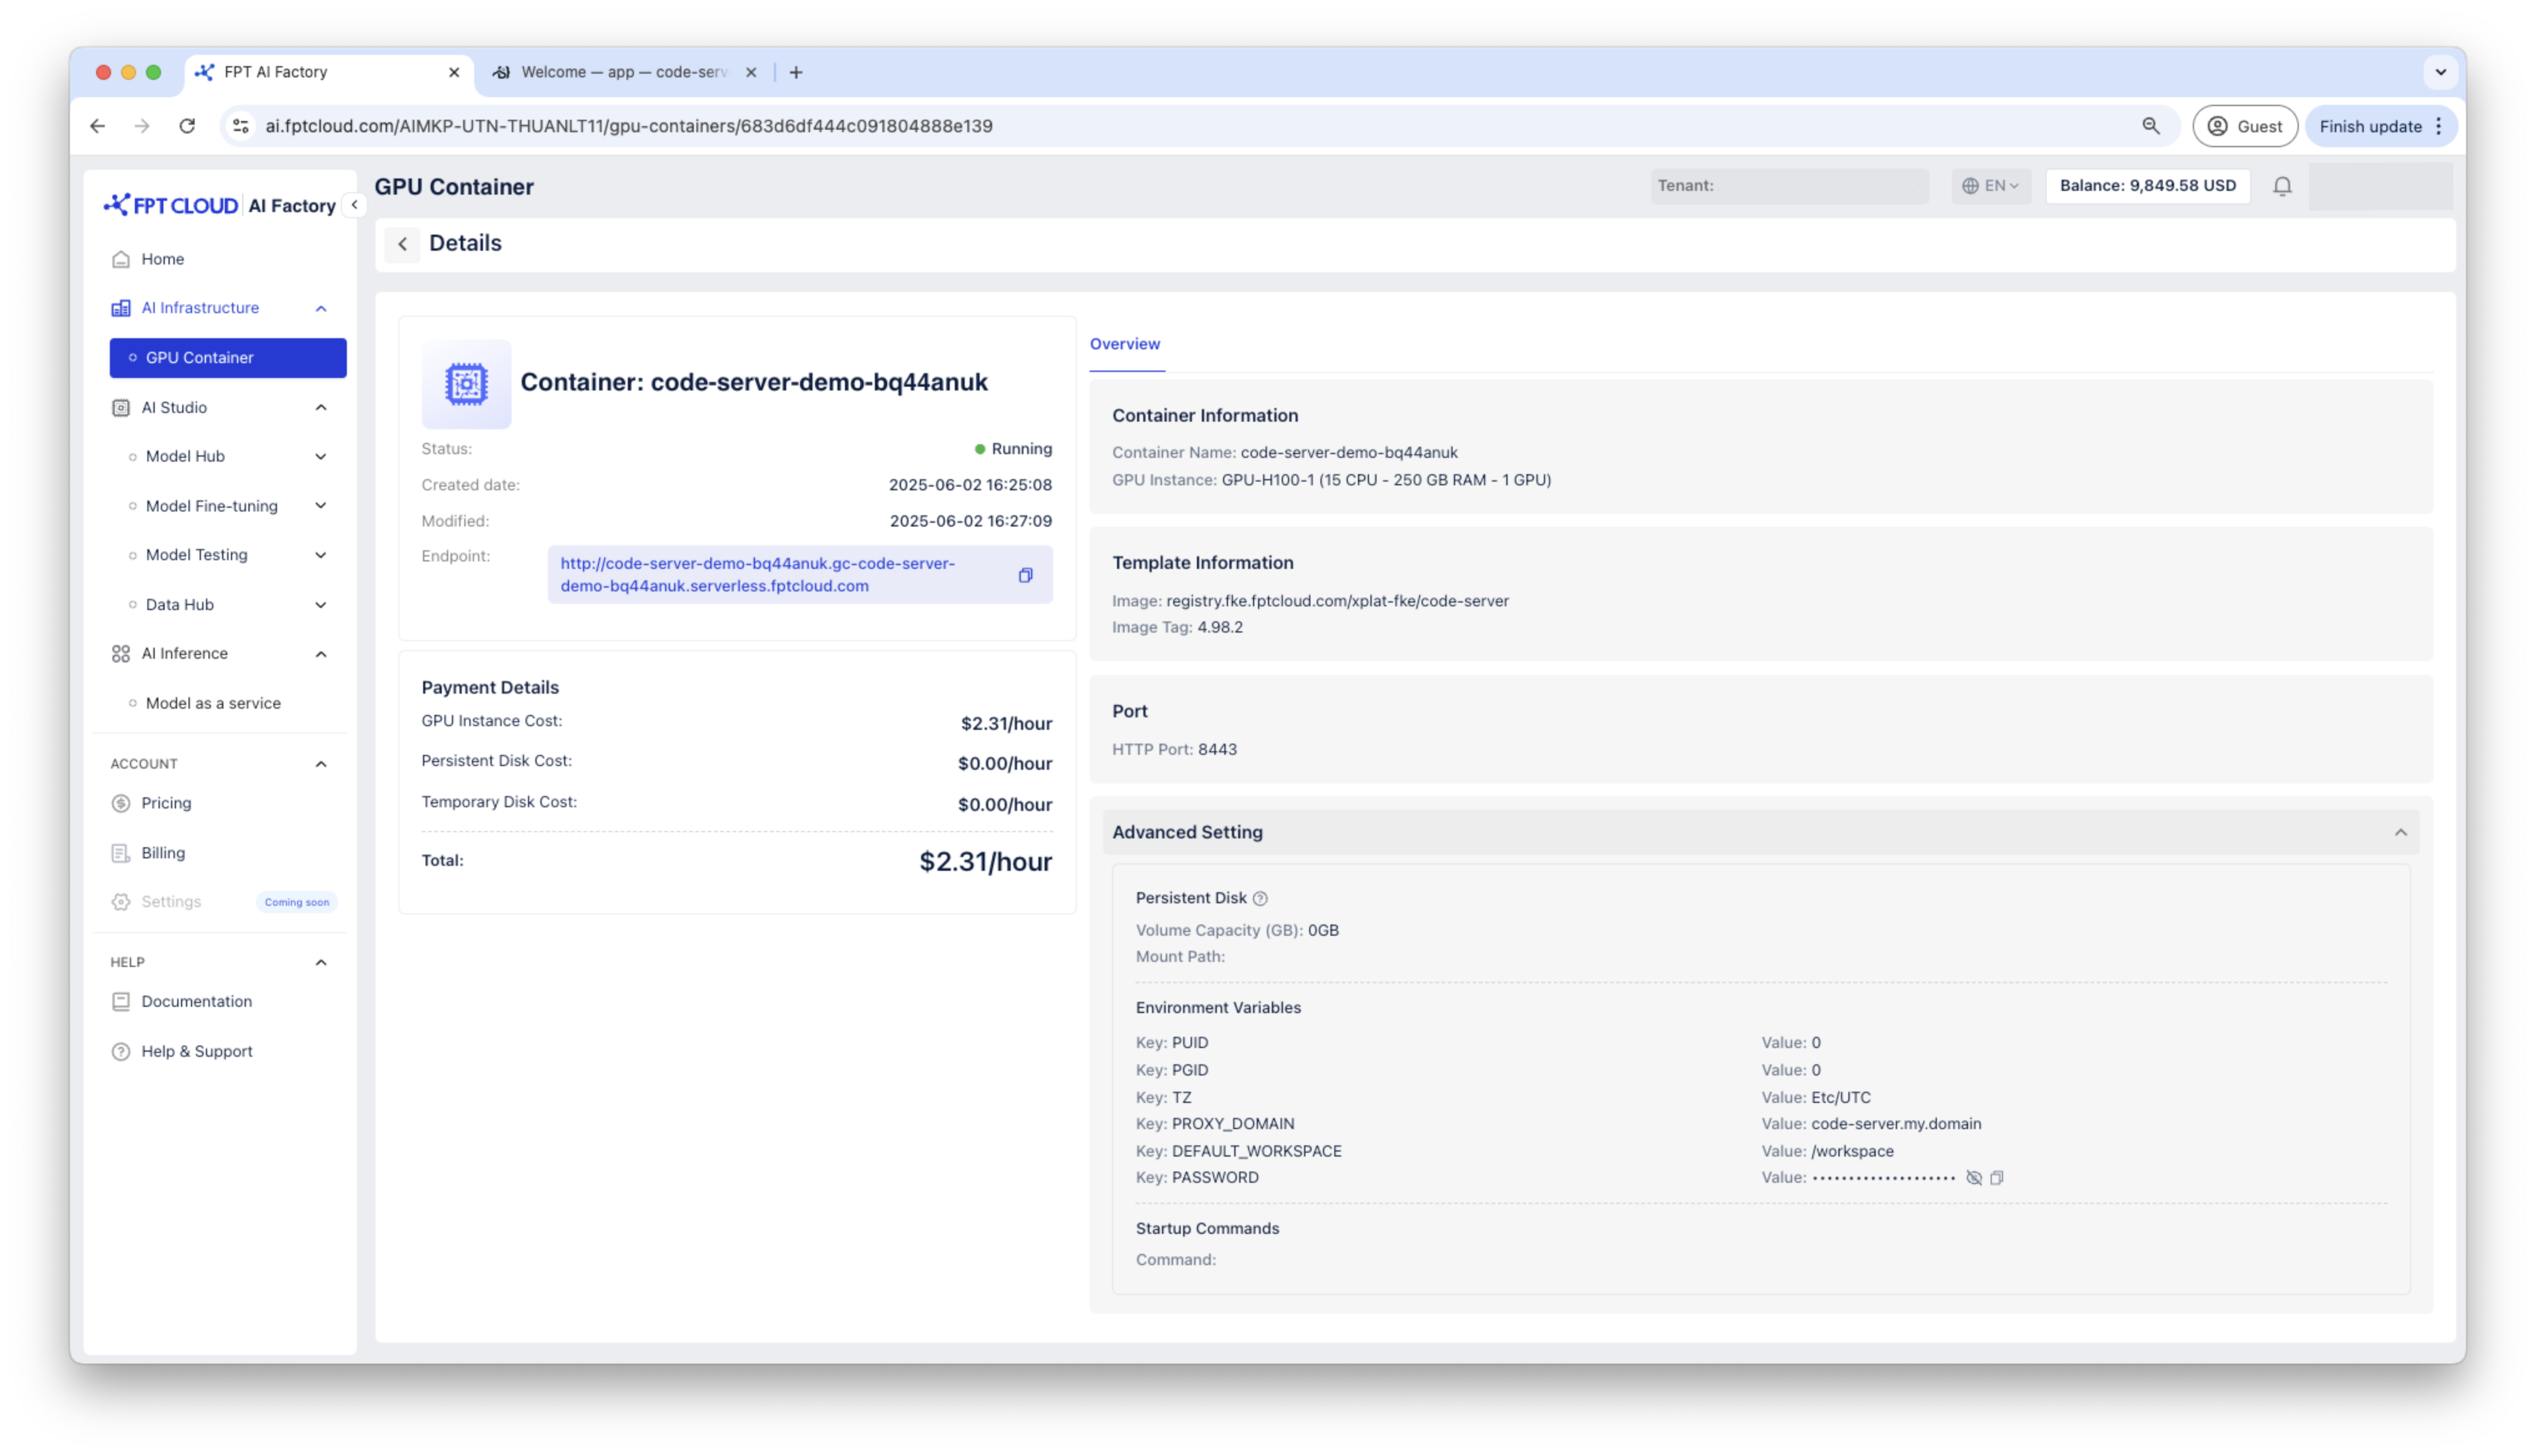This screenshot has width=2536, height=1456.
Task: Click the Persistent Disk help icon
Action: pos(1260,898)
